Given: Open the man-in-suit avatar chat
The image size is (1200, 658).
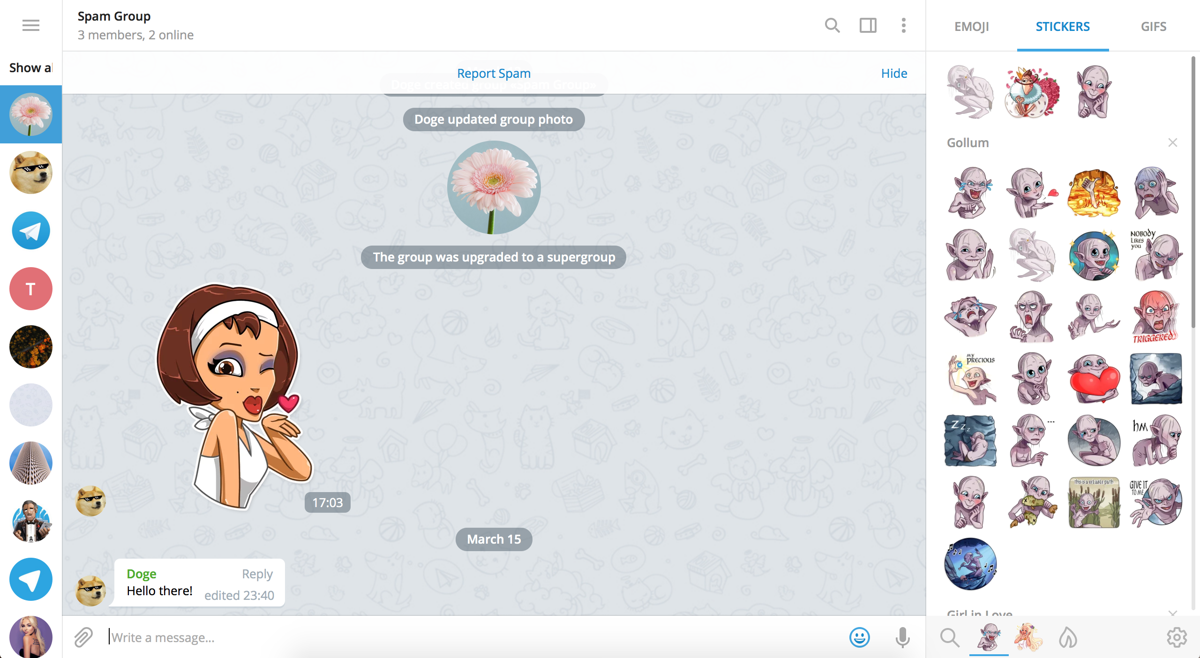Looking at the screenshot, I should [31, 521].
